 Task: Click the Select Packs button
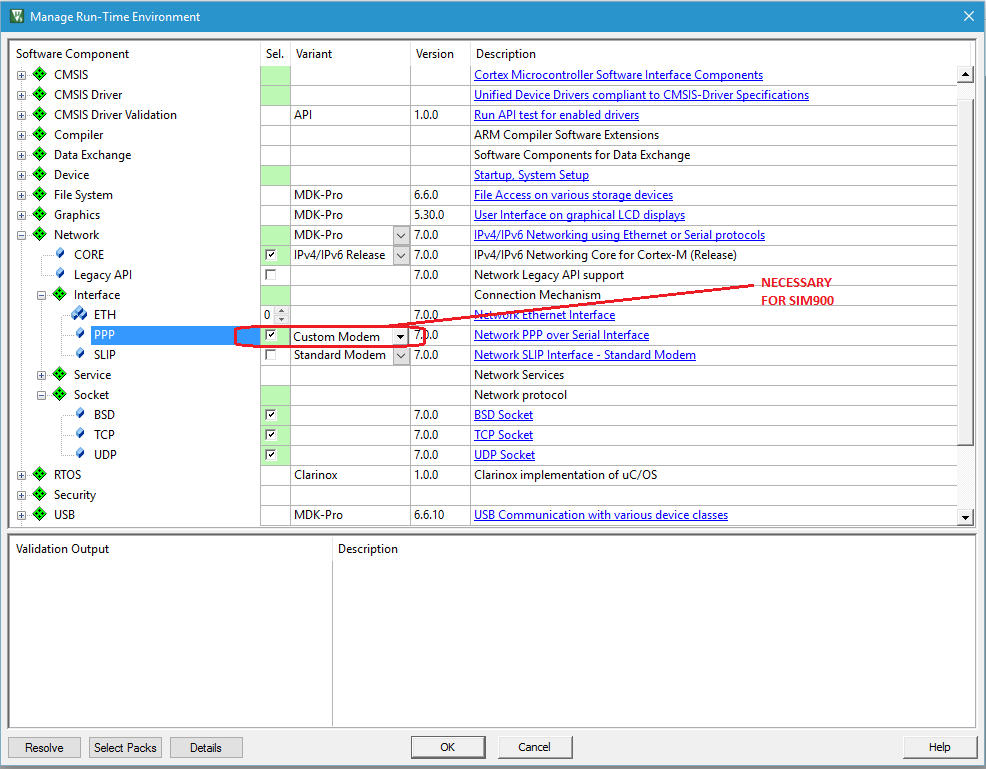coord(125,747)
